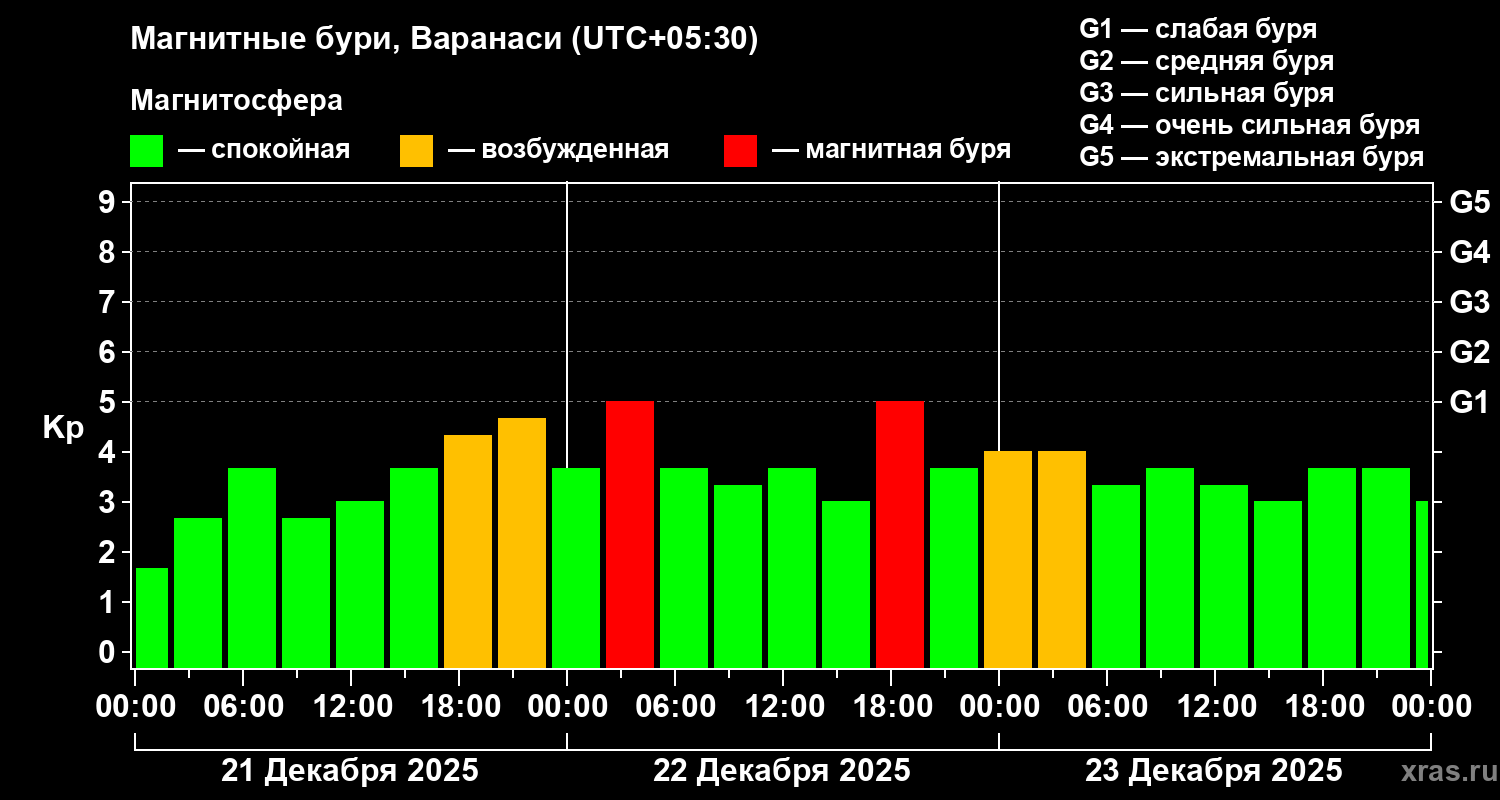Click the '22 Декабря 2025' date label
This screenshot has height=800, width=1500.
point(782,771)
